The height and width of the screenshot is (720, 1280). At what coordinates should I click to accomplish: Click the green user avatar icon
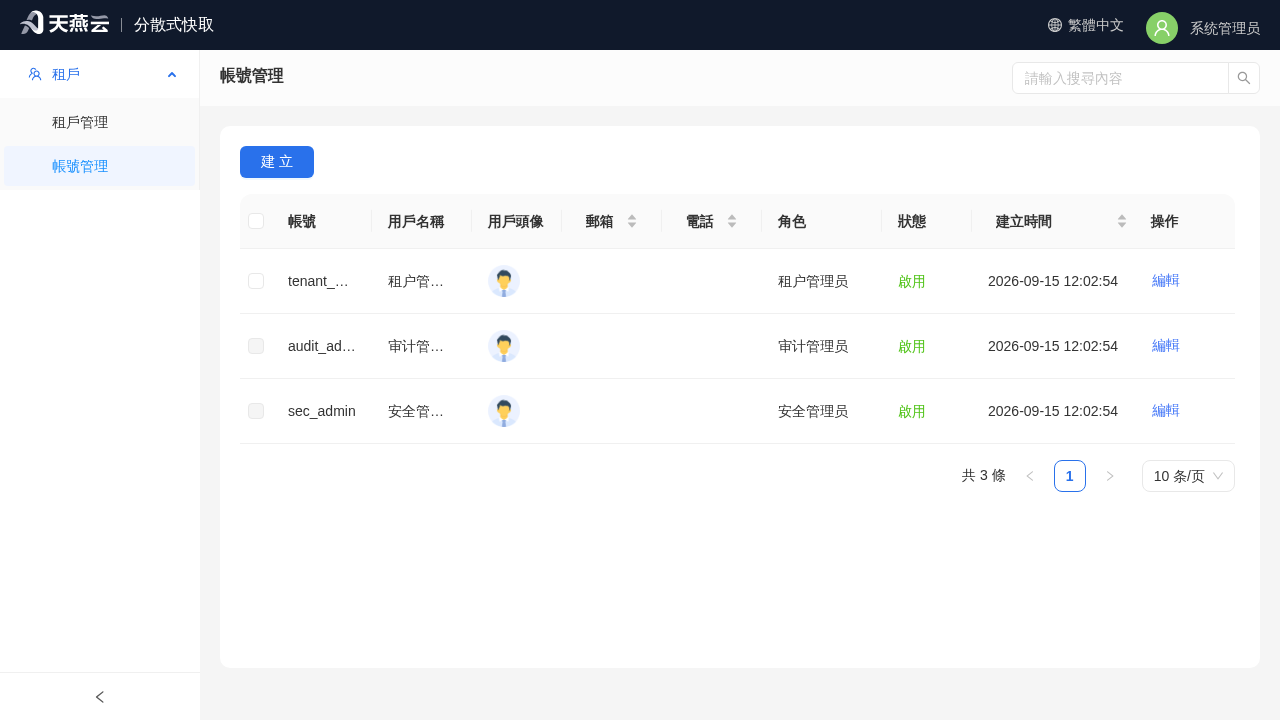1162,28
